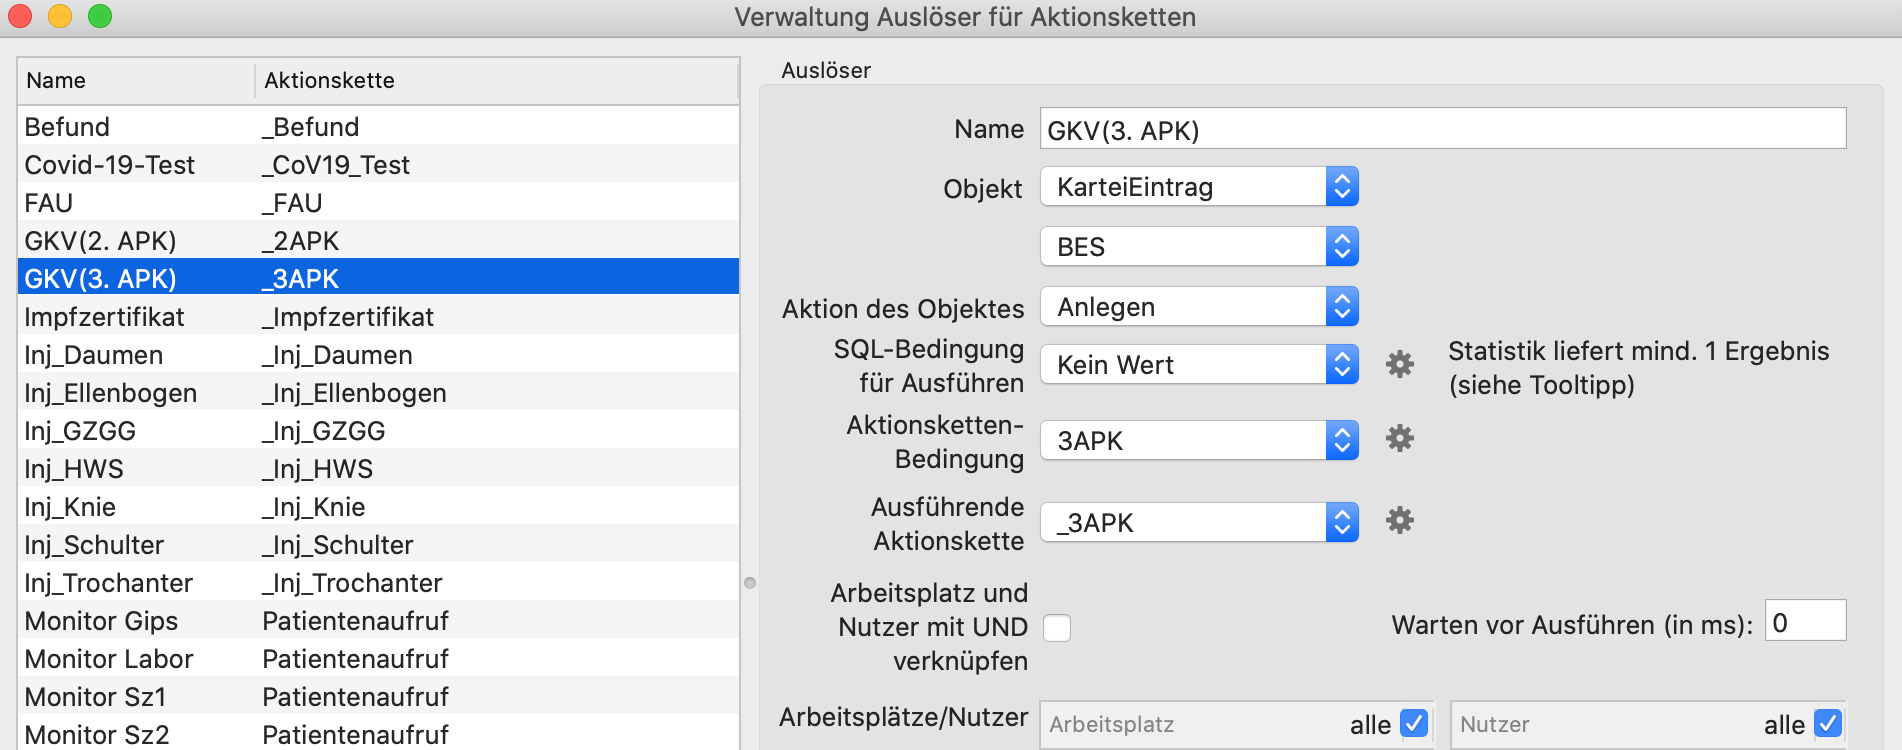The width and height of the screenshot is (1902, 750).
Task: Sort list by Aktionskette column header
Action: 497,81
